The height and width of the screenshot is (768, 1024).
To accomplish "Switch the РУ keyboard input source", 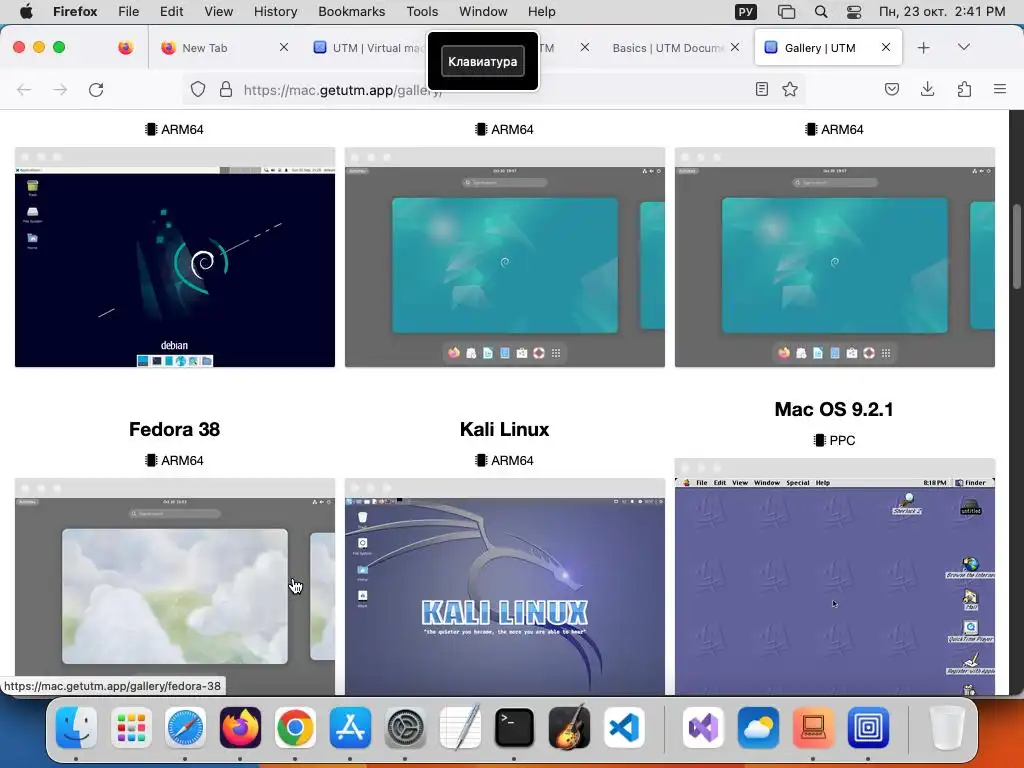I will (745, 11).
